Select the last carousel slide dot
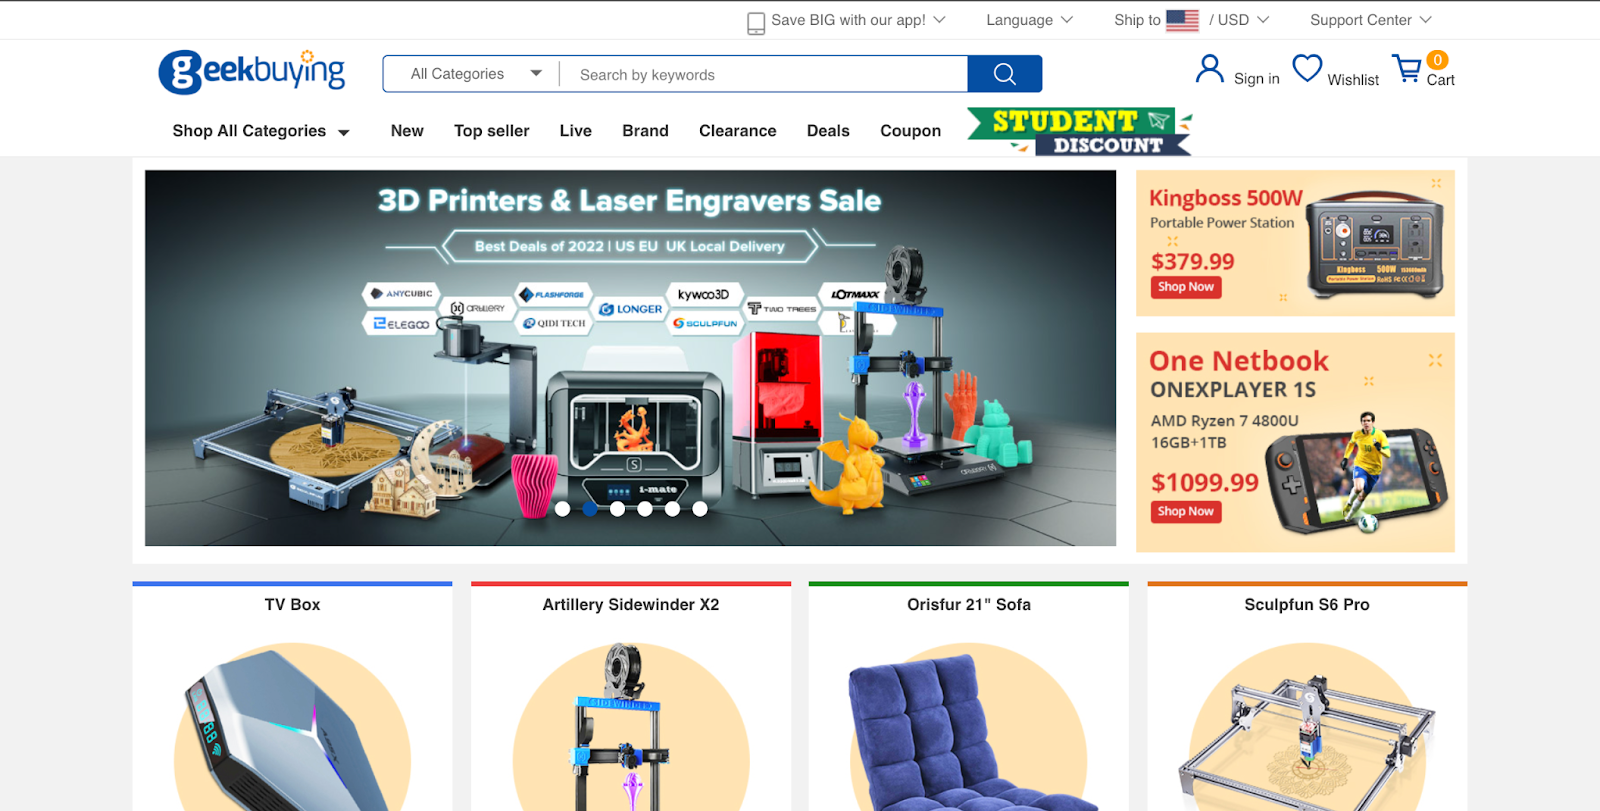 click(700, 509)
